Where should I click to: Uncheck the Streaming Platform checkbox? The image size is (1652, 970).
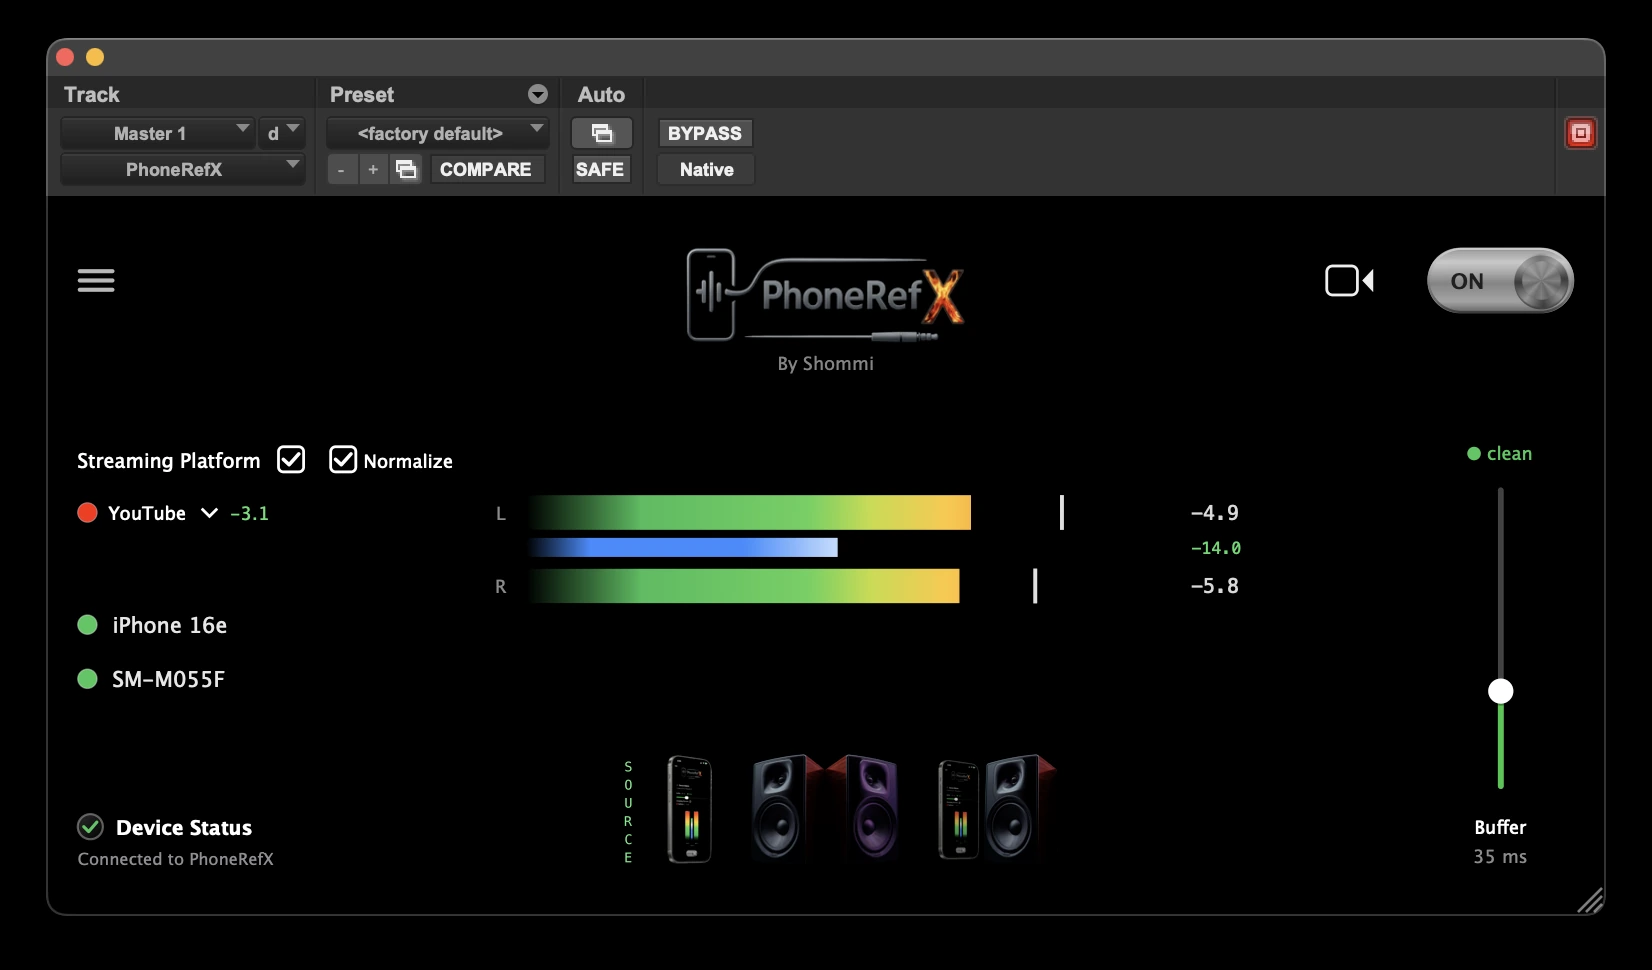click(291, 459)
